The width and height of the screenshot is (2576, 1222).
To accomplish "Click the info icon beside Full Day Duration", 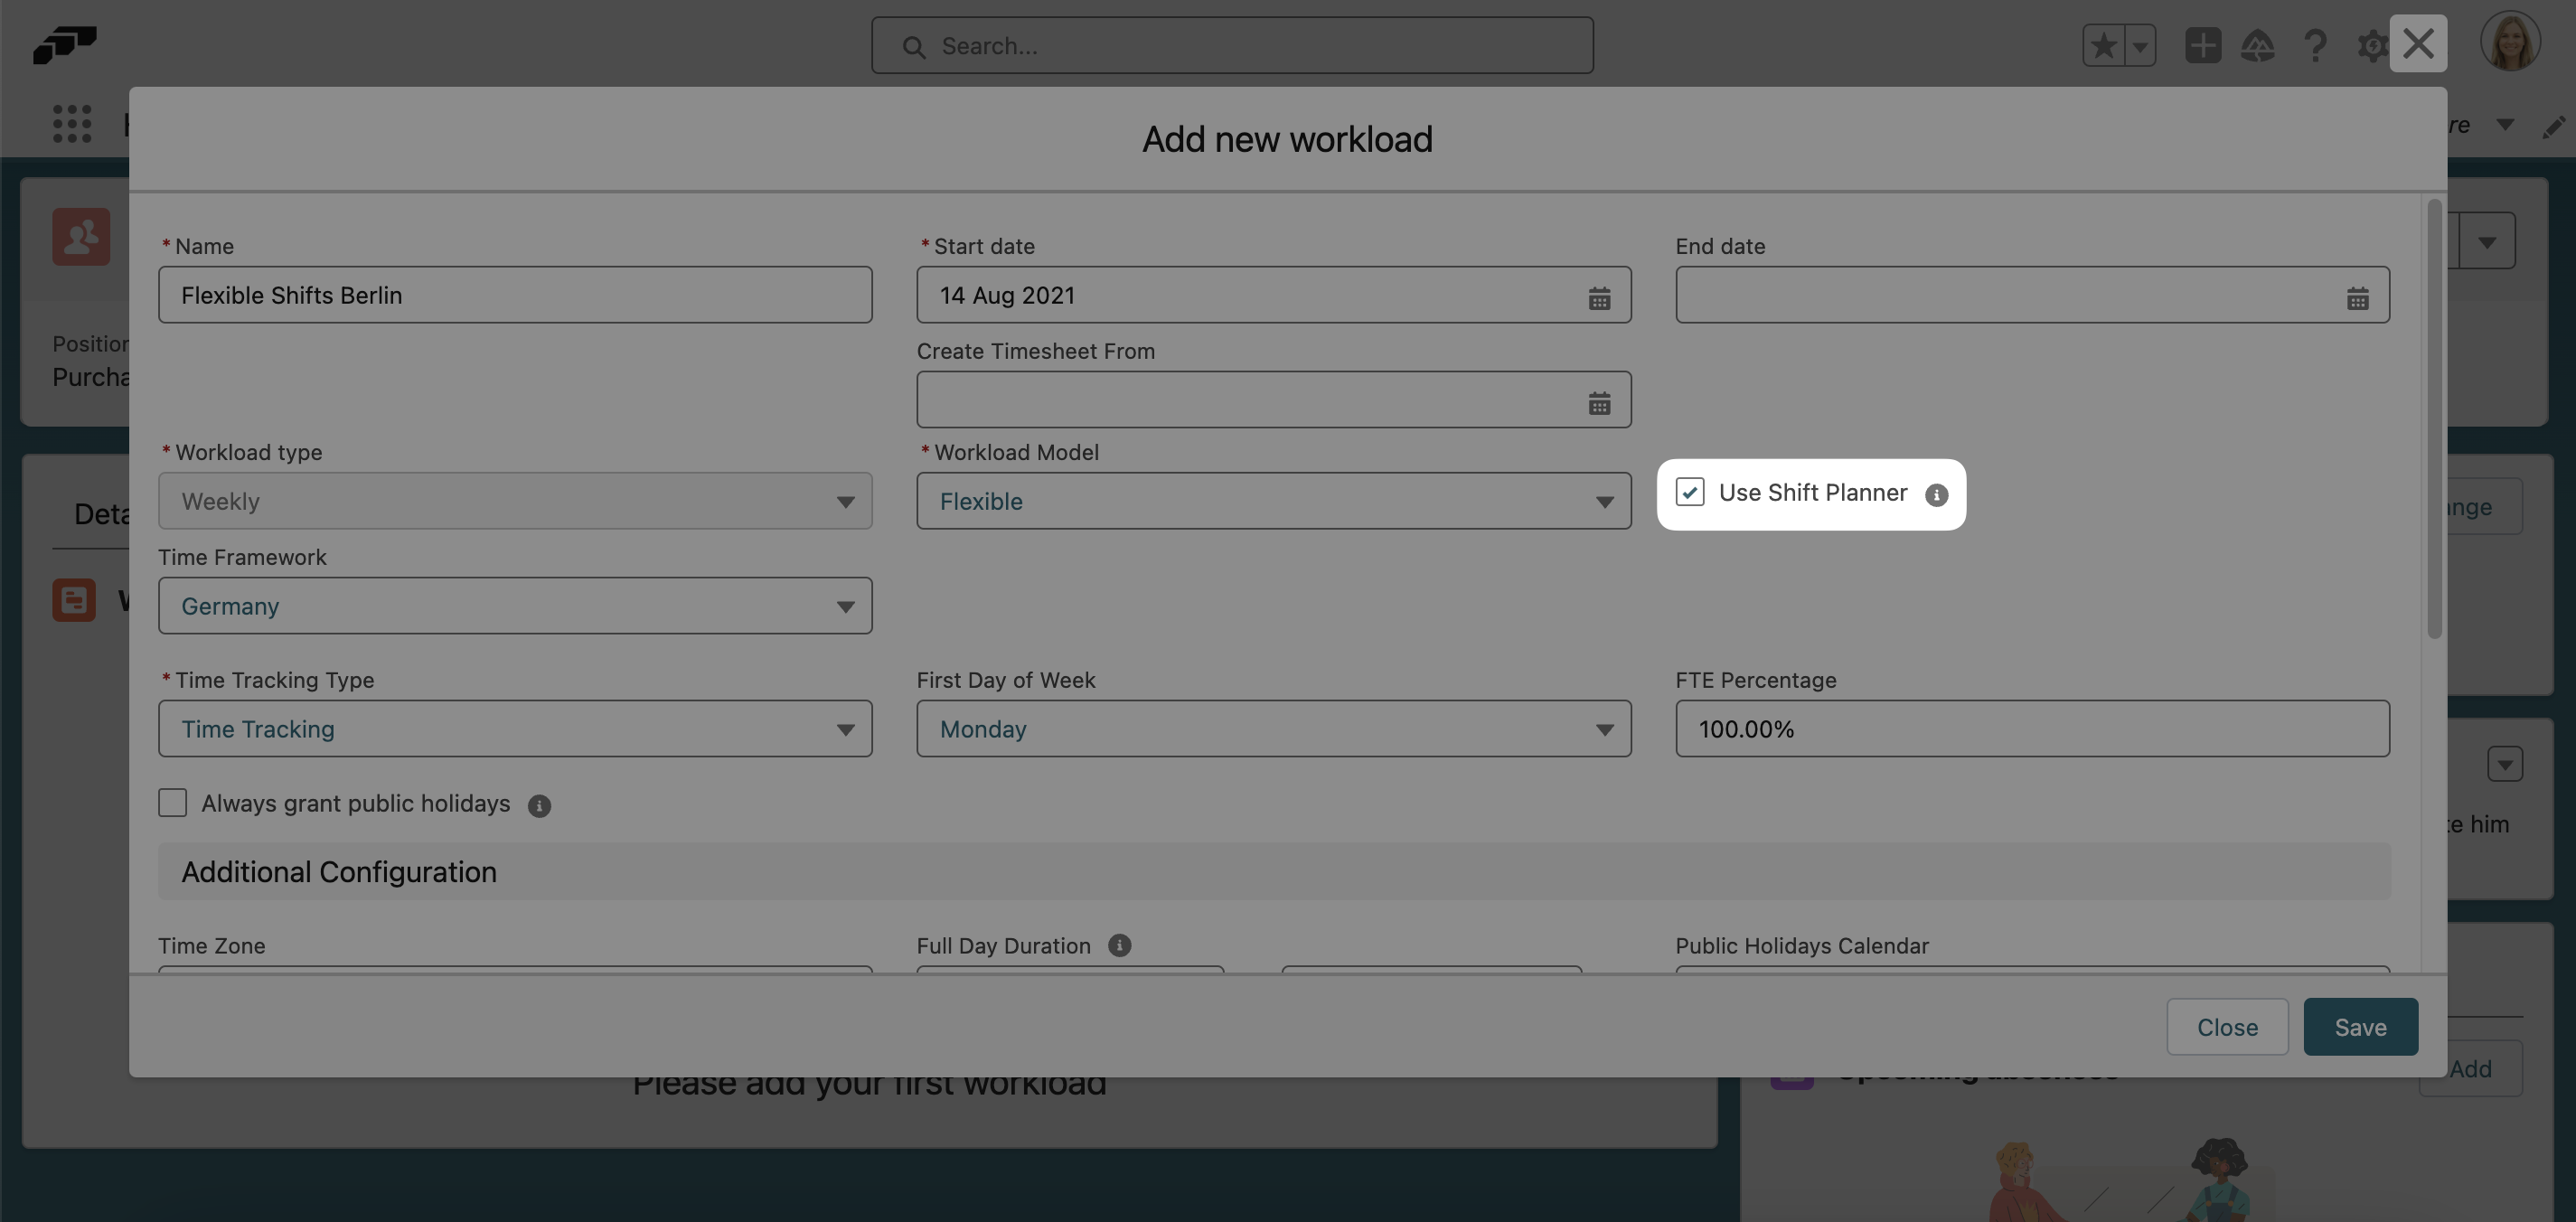I will 1119,945.
